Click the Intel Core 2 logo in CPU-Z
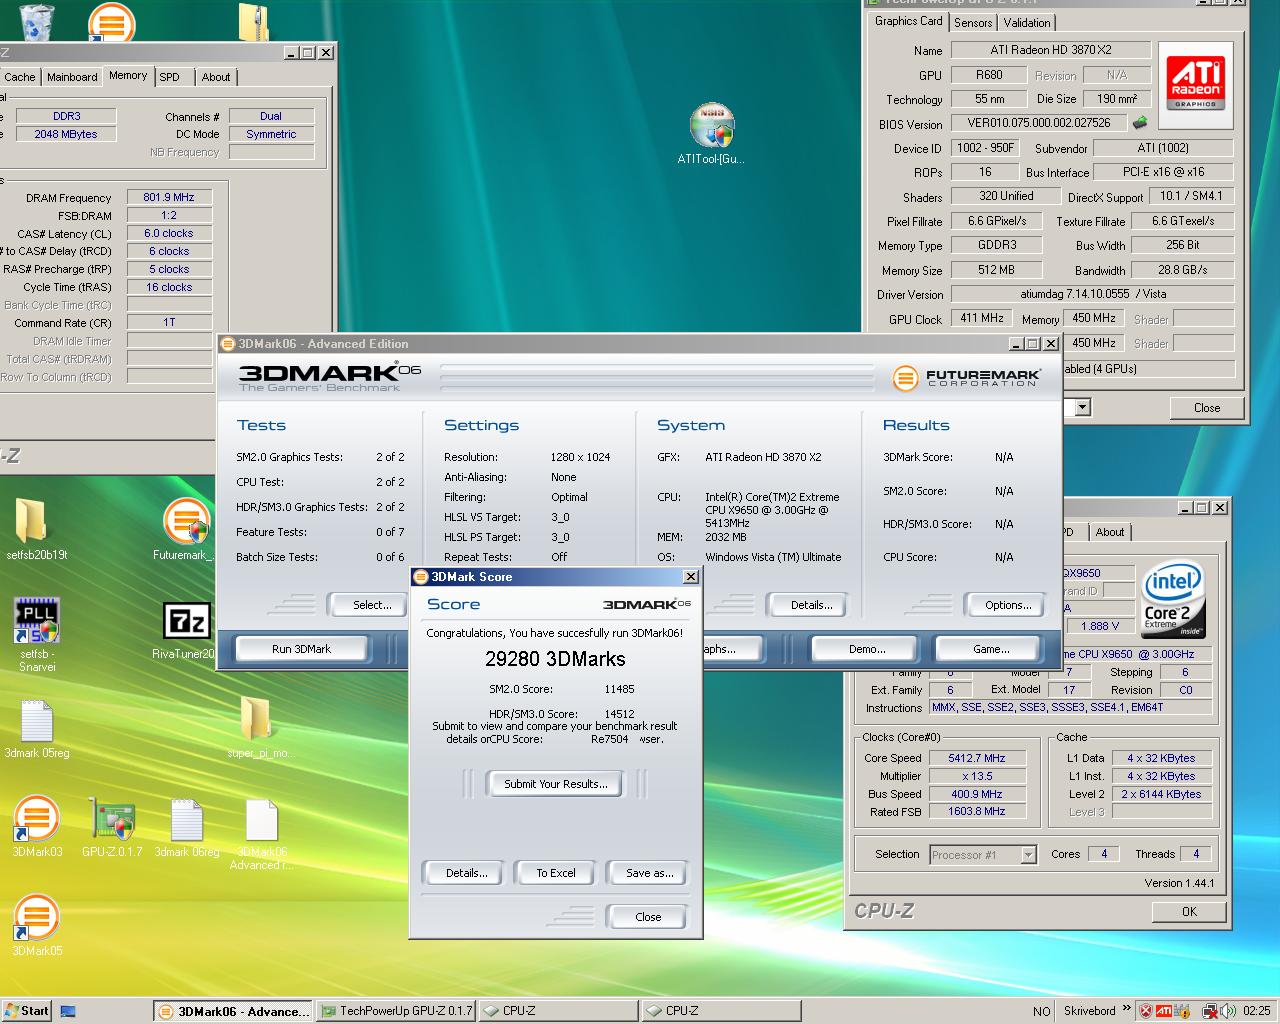The width and height of the screenshot is (1280, 1024). tap(1173, 601)
